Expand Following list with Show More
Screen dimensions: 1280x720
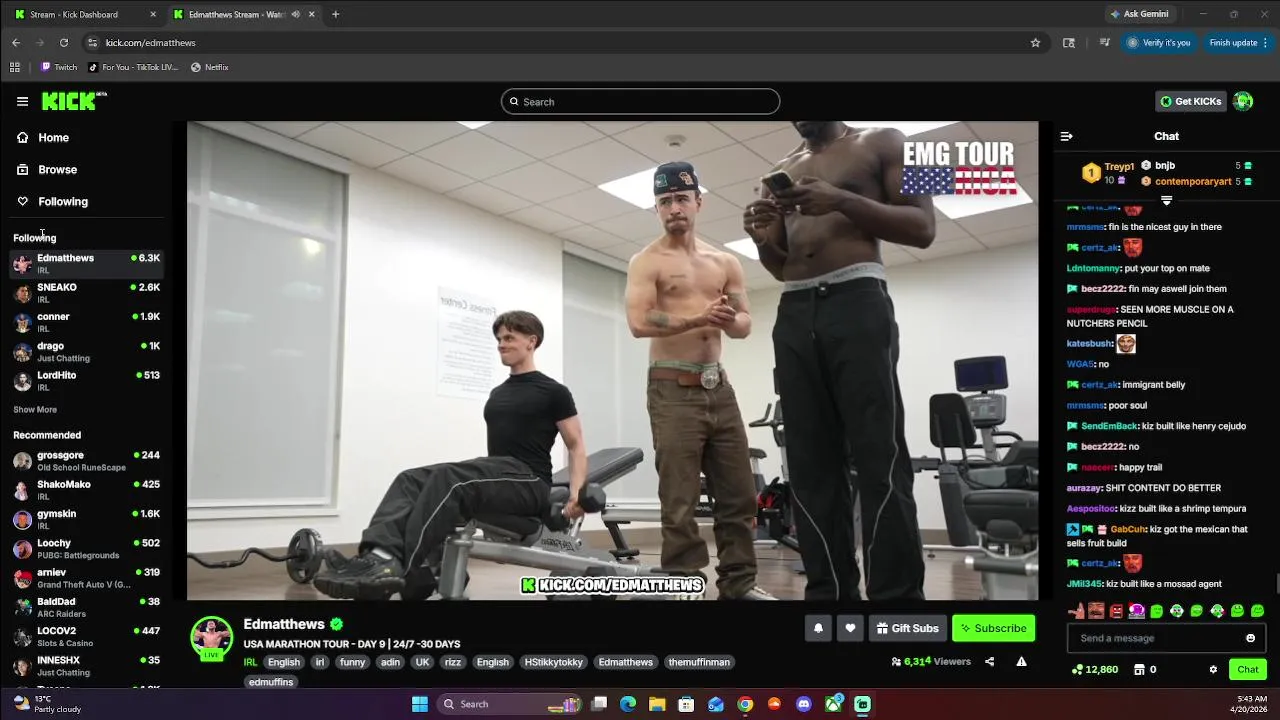[x=35, y=409]
